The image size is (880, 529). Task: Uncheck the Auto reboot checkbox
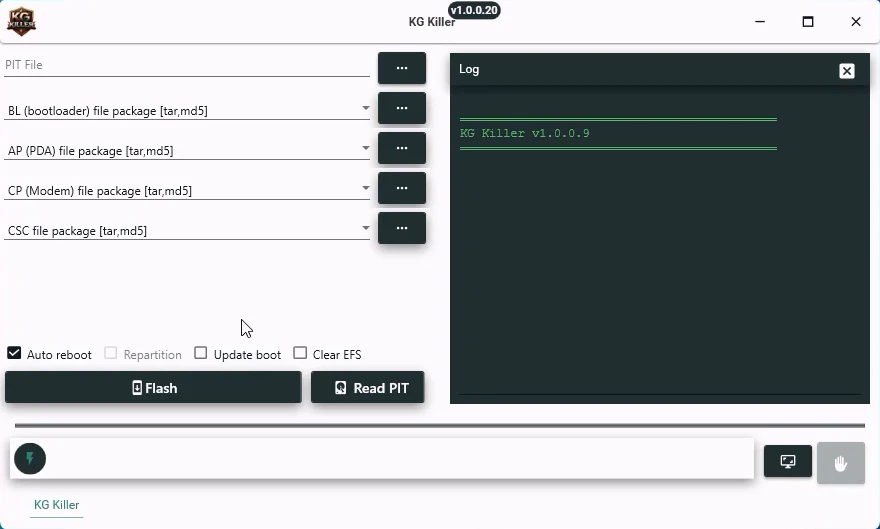(14, 353)
